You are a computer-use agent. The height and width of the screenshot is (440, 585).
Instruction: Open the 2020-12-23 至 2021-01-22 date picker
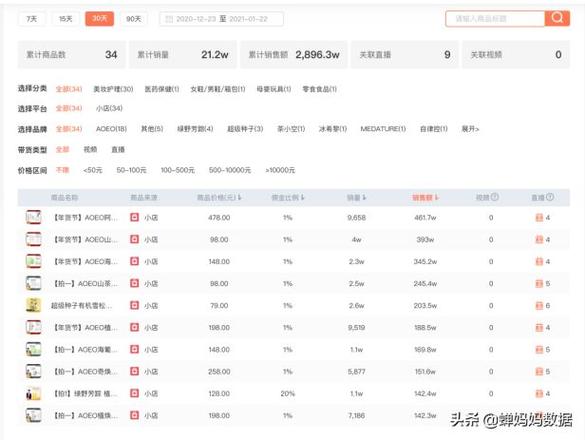(x=221, y=19)
